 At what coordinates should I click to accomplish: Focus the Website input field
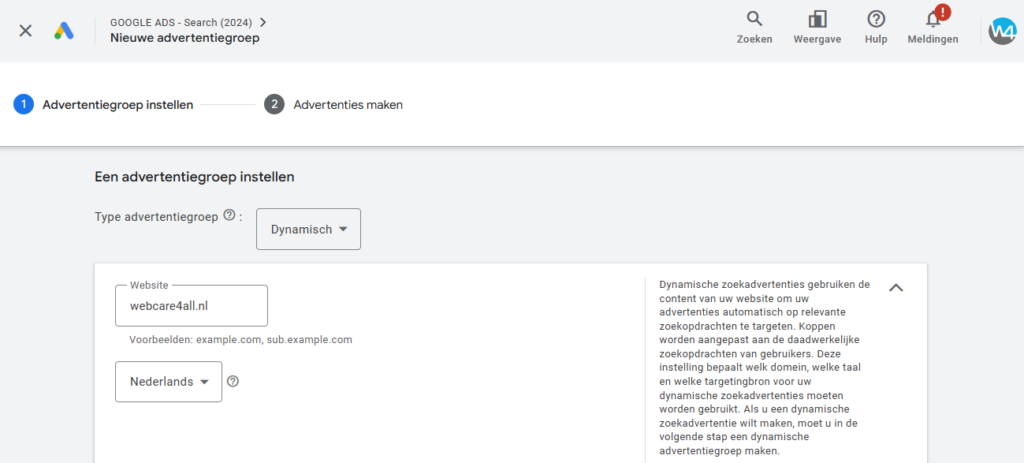pyautogui.click(x=191, y=306)
